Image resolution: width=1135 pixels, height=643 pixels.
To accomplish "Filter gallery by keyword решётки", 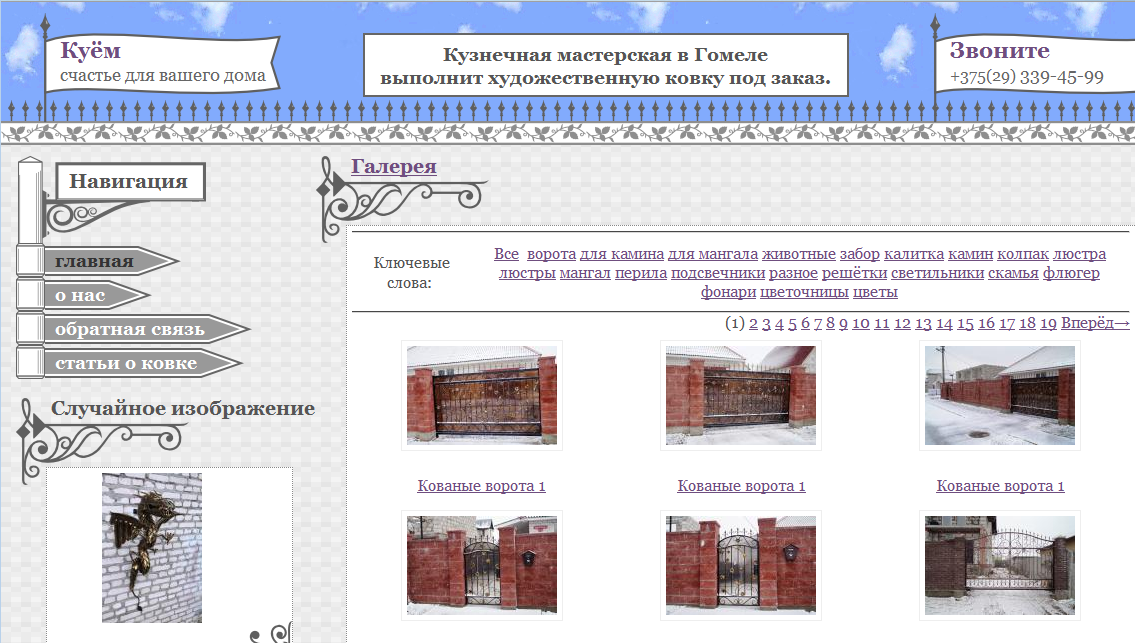I will pyautogui.click(x=854, y=273).
